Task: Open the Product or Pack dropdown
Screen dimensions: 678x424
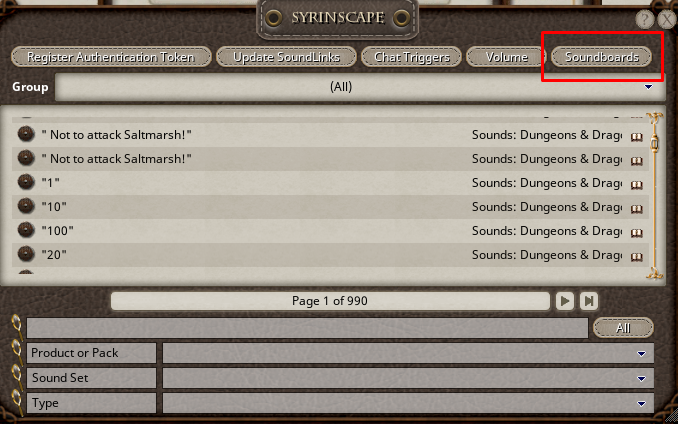Action: point(641,354)
